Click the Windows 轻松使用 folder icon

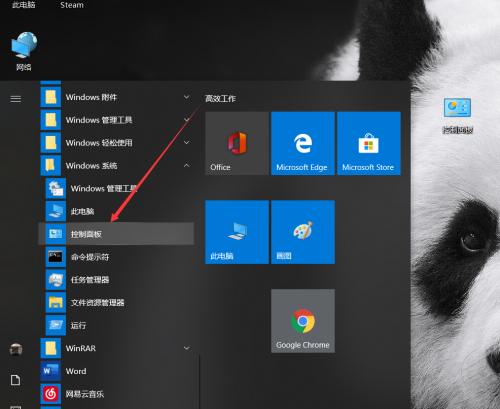(51, 143)
